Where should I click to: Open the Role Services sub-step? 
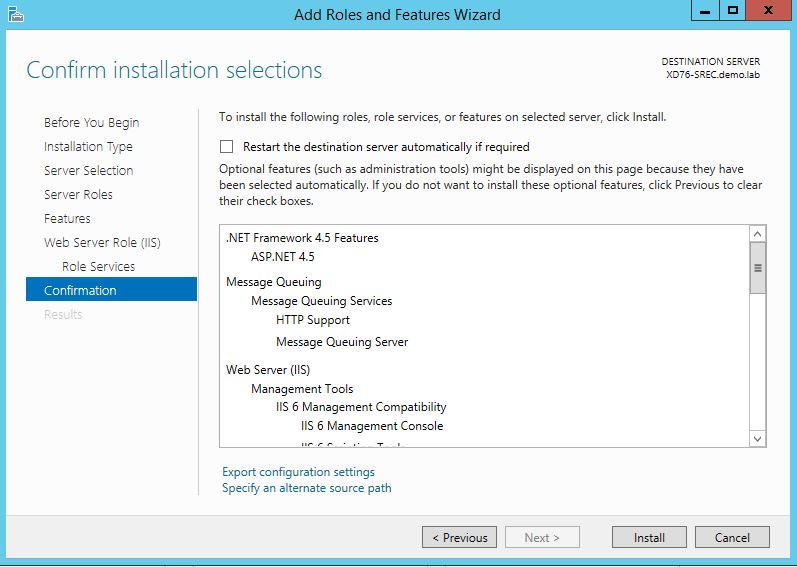coord(98,267)
